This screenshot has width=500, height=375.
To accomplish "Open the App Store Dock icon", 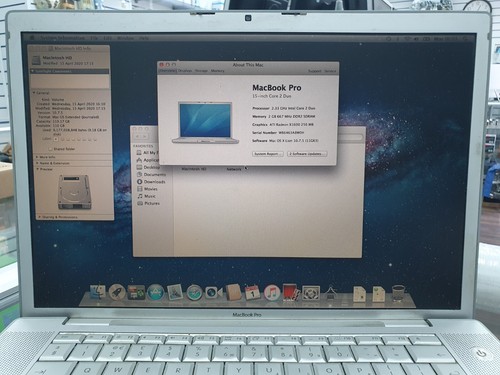I will 155,292.
